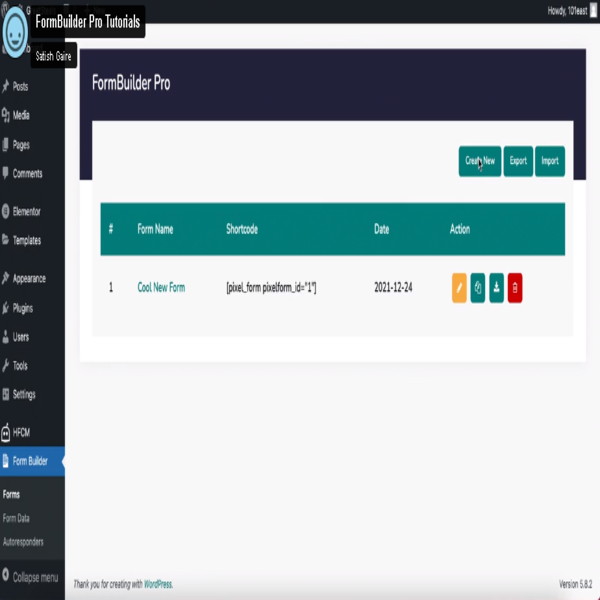The width and height of the screenshot is (600, 600).
Task: Open the Cool New Form link
Action: [161, 287]
